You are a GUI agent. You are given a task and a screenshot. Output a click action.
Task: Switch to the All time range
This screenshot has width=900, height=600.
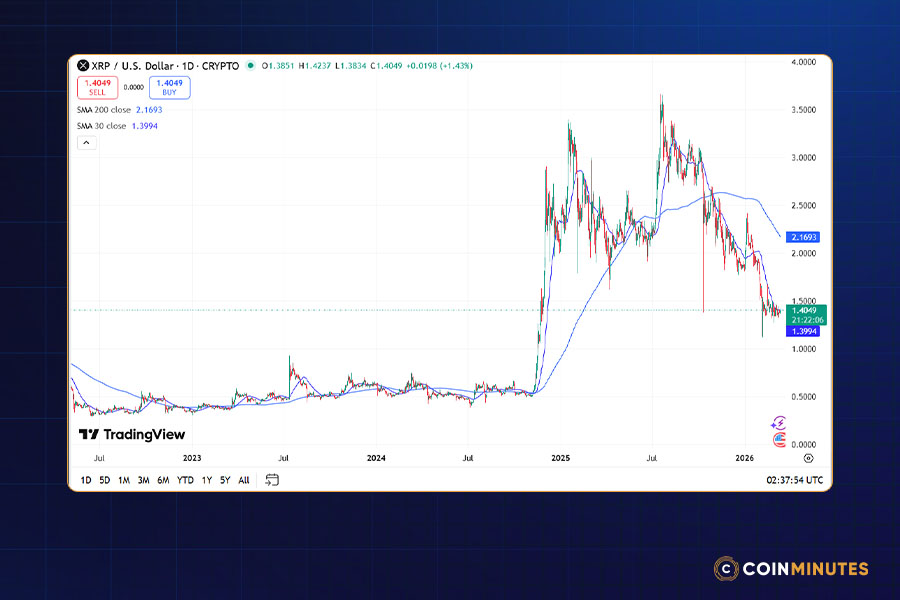[244, 480]
